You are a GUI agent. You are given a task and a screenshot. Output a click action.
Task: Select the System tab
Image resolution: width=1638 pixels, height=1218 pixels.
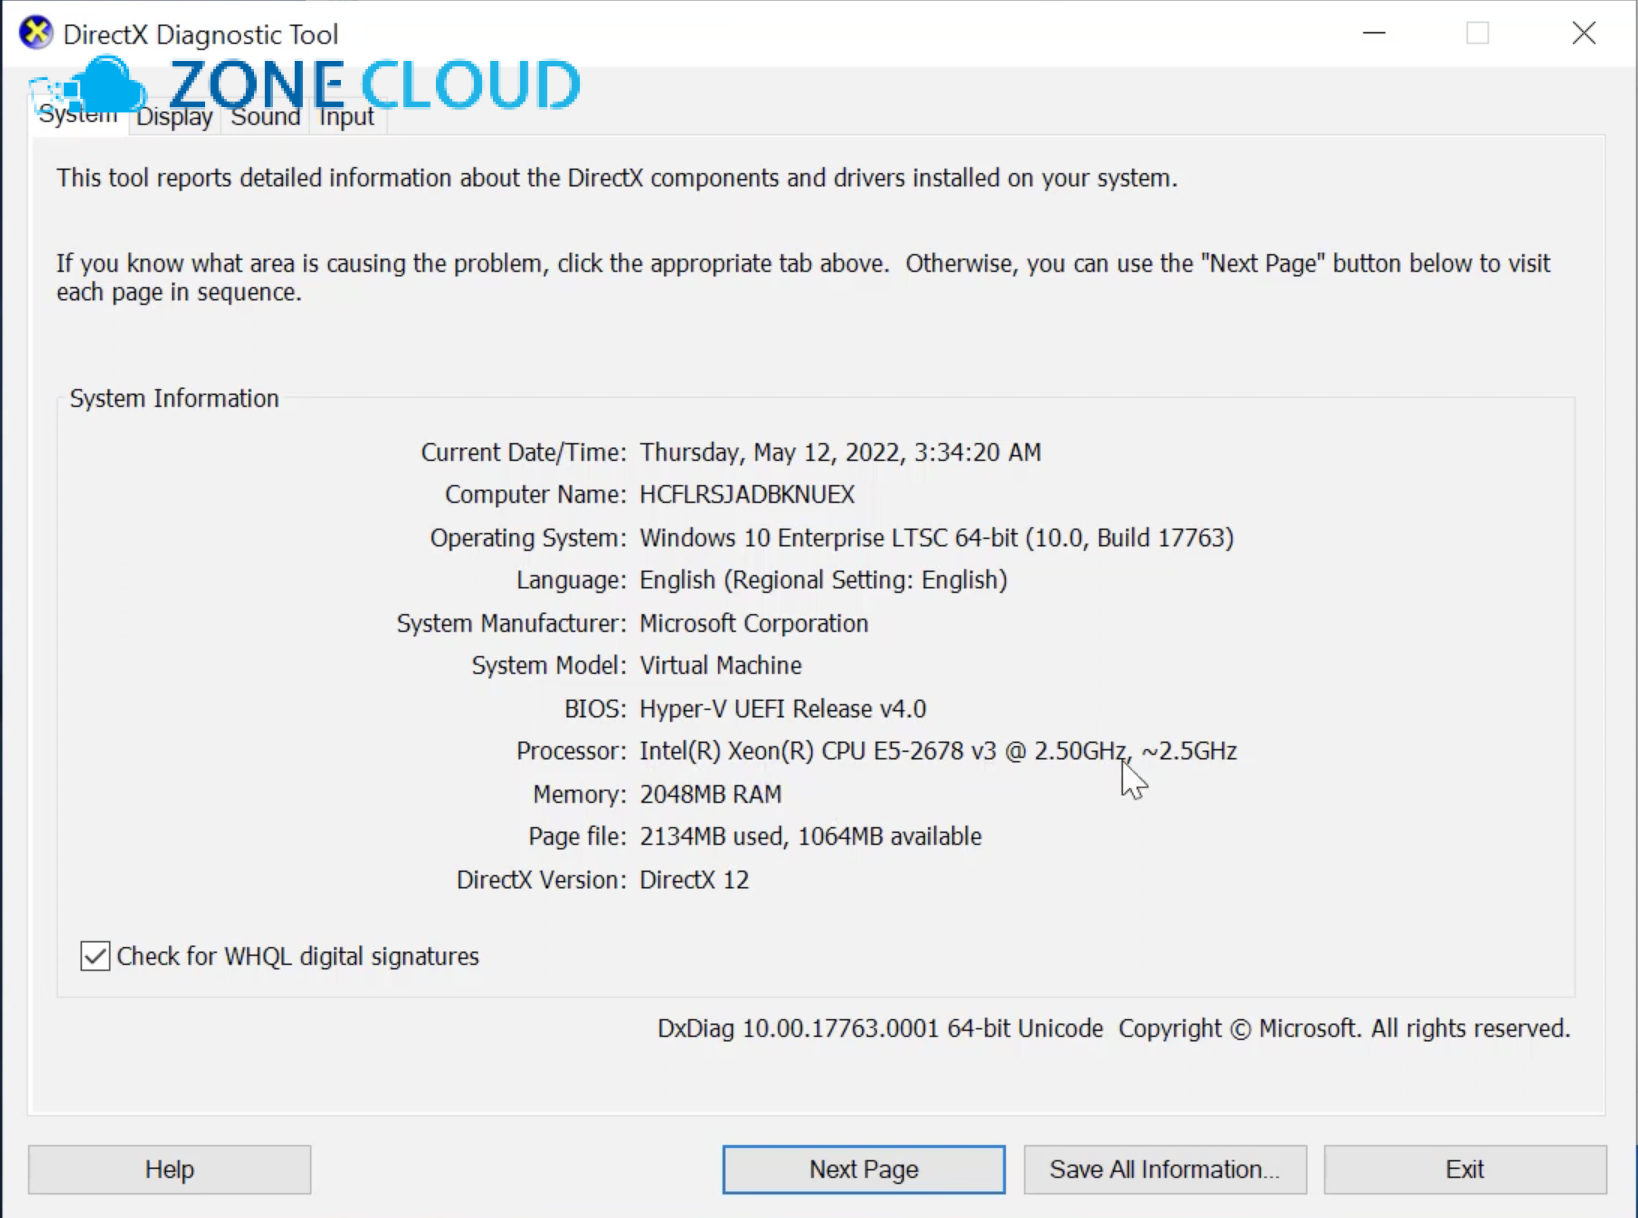point(78,115)
